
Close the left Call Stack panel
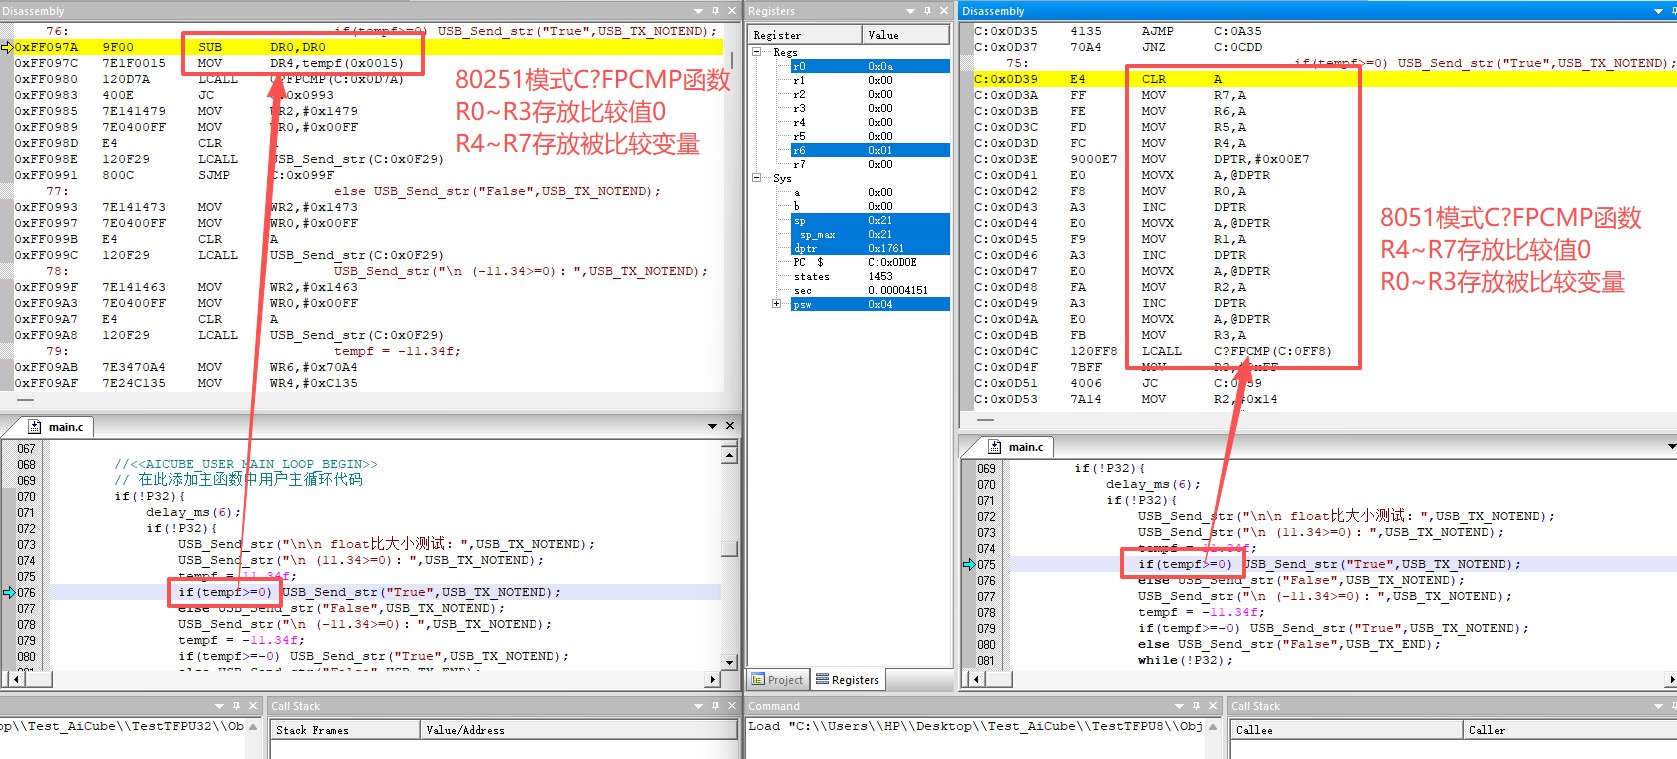click(x=731, y=706)
